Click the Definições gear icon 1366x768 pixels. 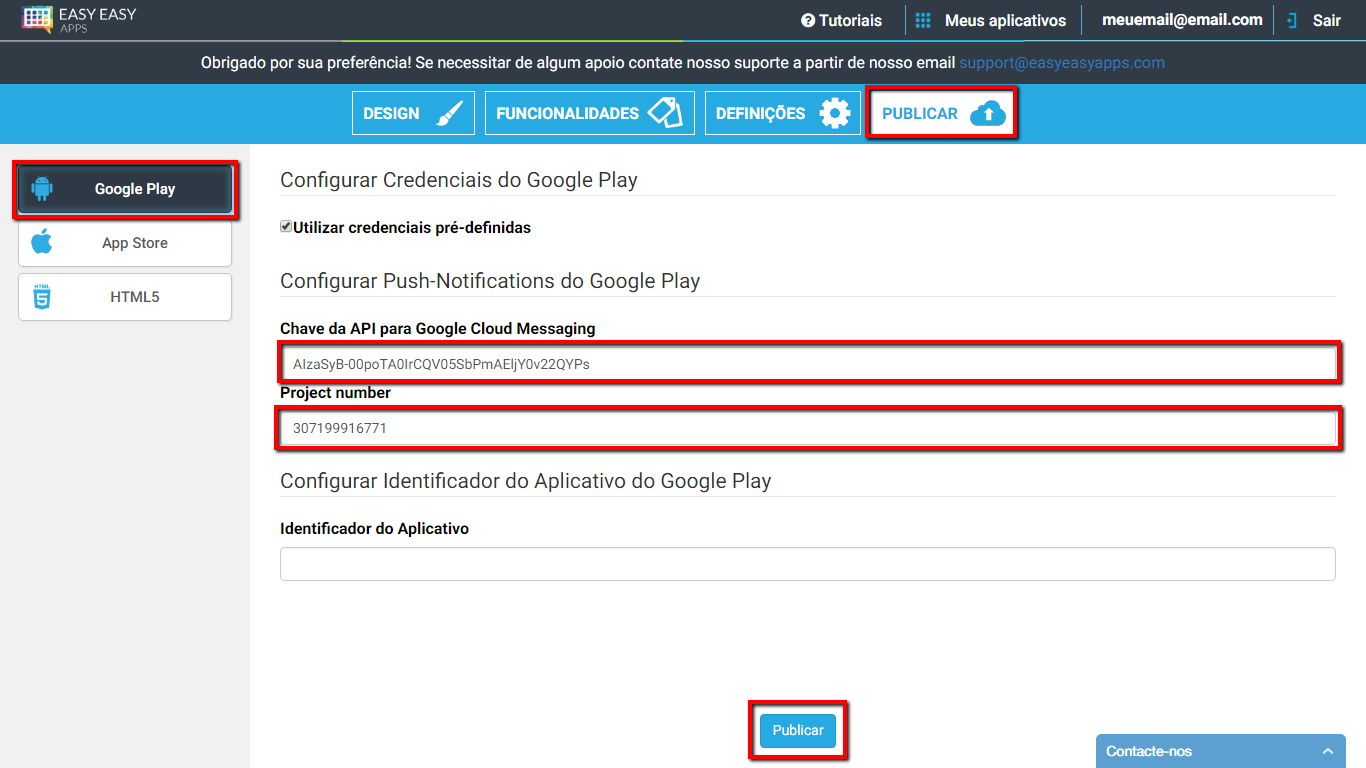[834, 113]
